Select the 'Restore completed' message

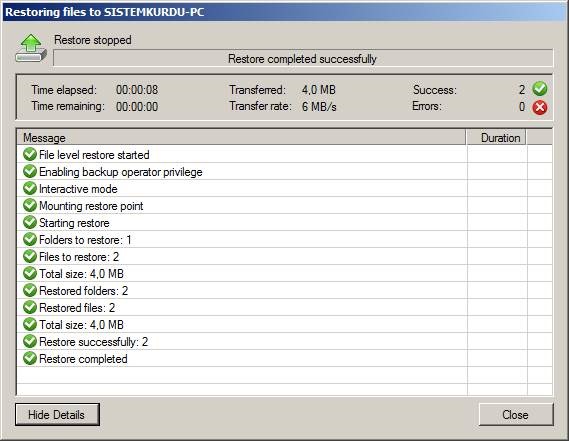[x=83, y=359]
